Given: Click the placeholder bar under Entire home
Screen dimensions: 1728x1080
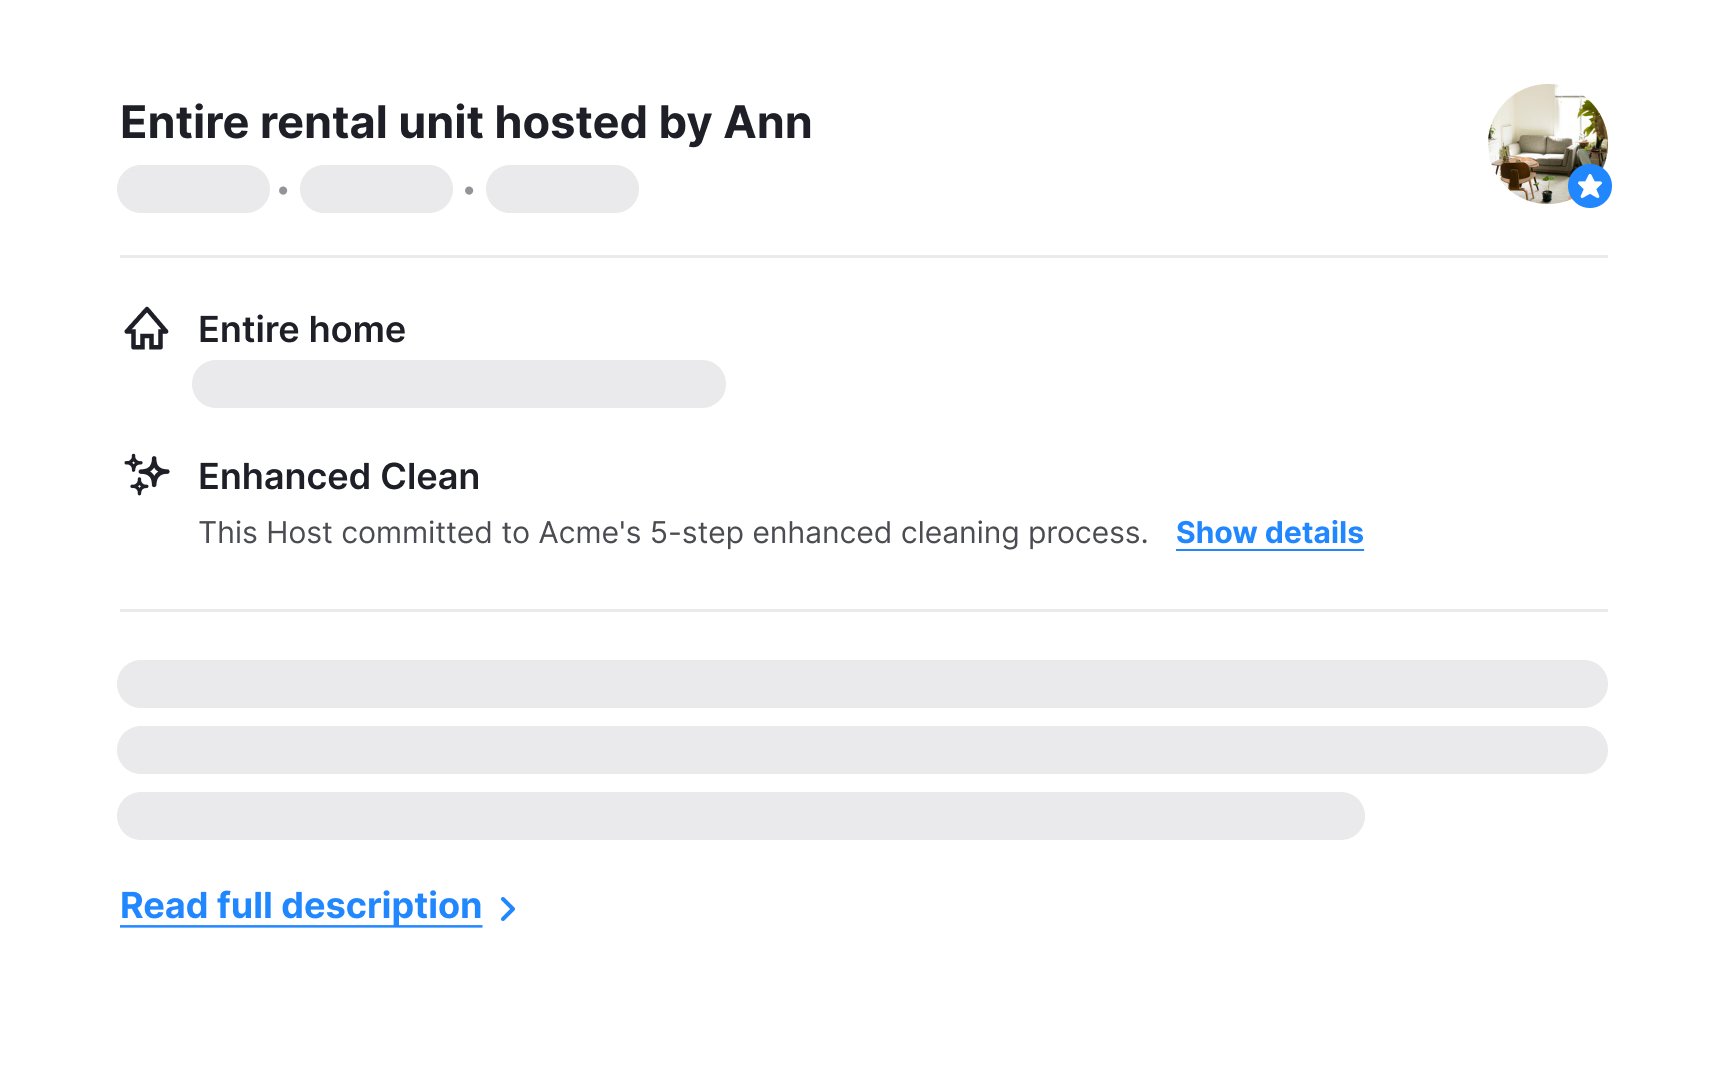Looking at the screenshot, I should point(458,384).
